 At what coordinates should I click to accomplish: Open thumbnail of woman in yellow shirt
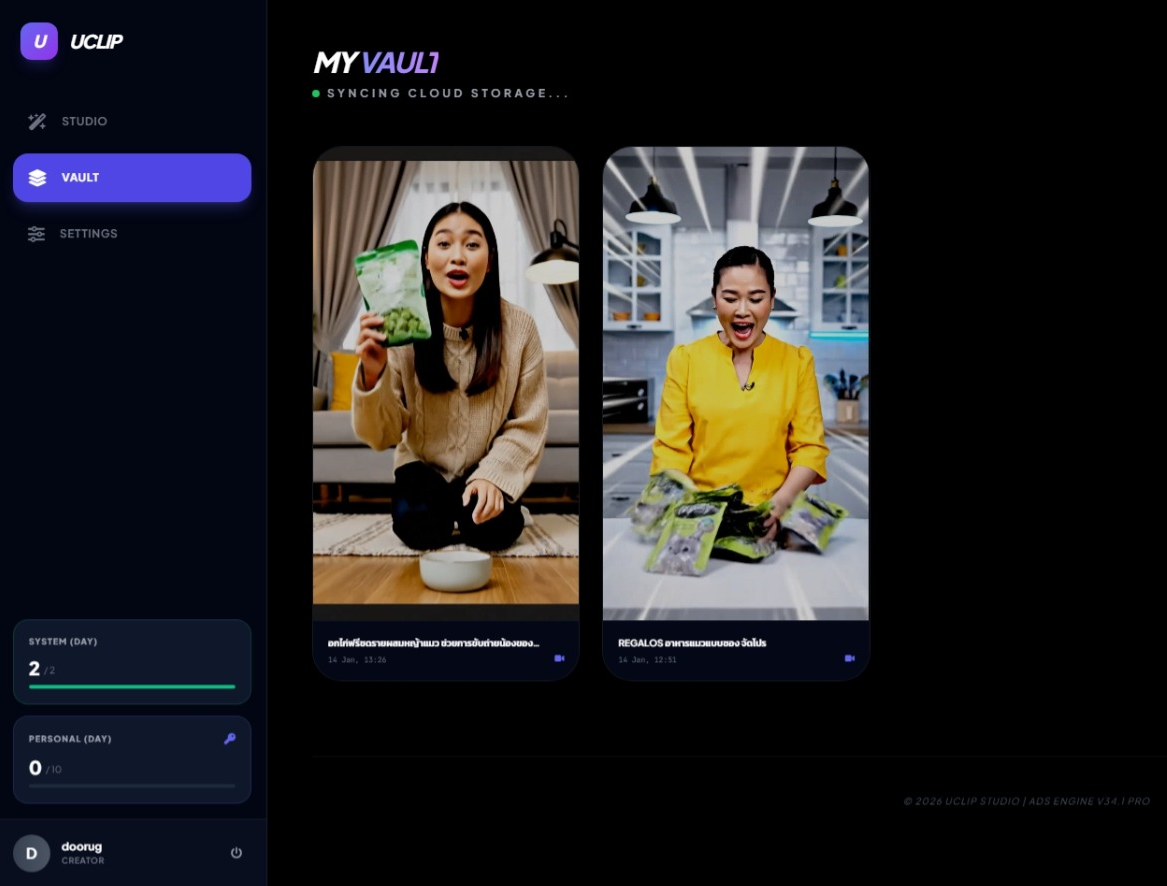coord(735,380)
